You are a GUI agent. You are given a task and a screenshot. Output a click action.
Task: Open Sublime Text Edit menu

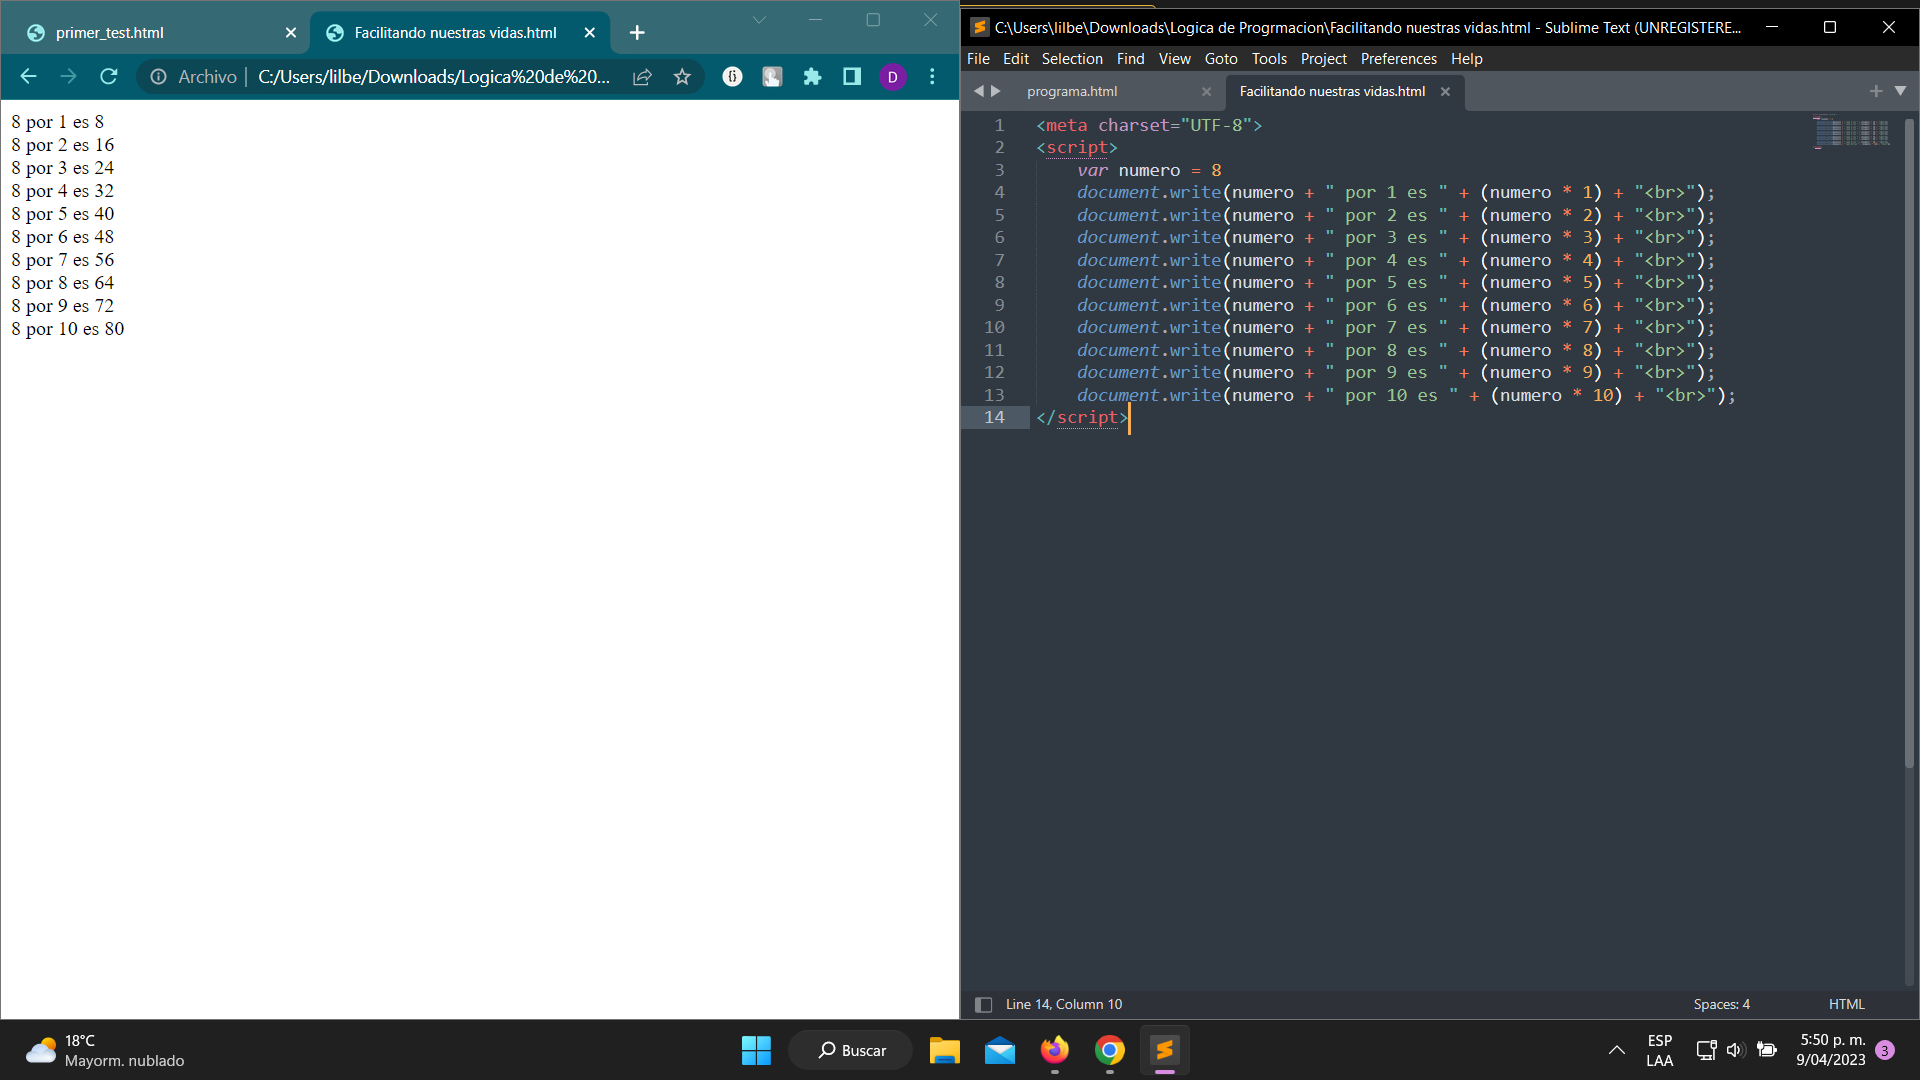1016,59
